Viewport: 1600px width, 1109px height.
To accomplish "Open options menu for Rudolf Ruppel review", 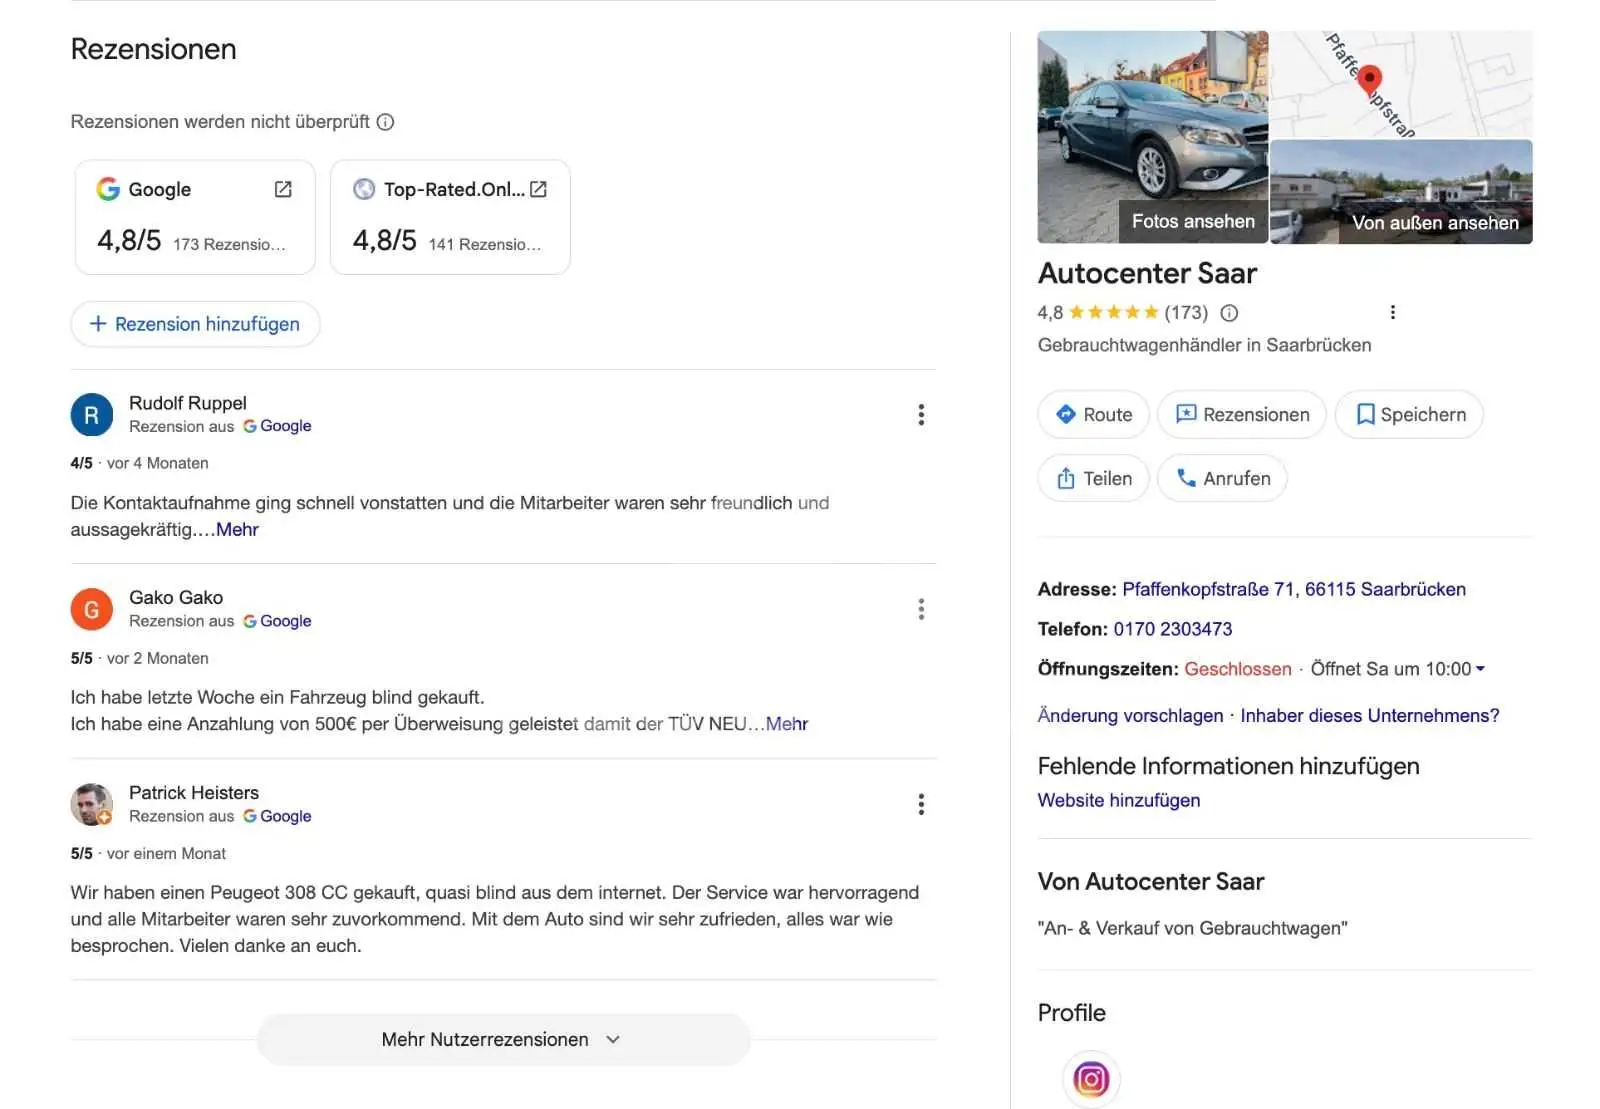I will (921, 415).
